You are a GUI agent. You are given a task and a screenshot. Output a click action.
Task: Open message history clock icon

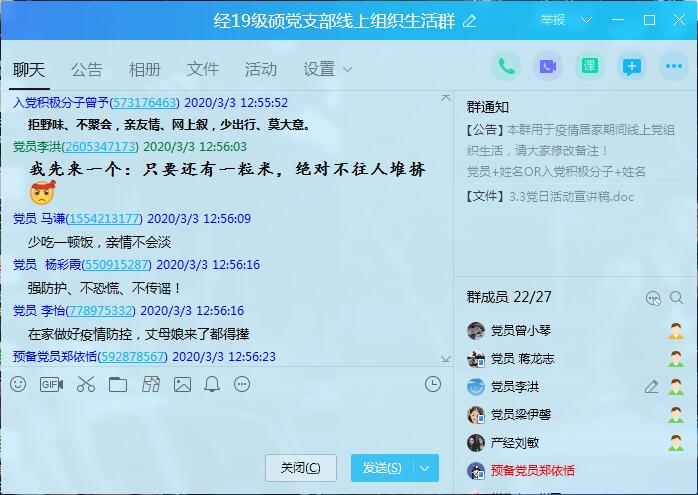[x=433, y=384]
